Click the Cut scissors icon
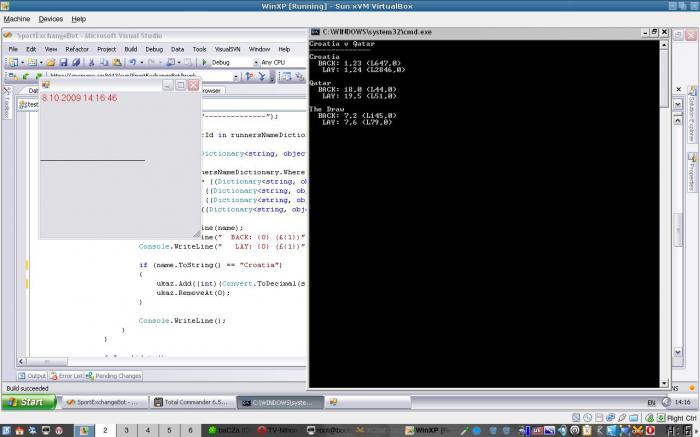The image size is (700, 437). tap(92, 62)
